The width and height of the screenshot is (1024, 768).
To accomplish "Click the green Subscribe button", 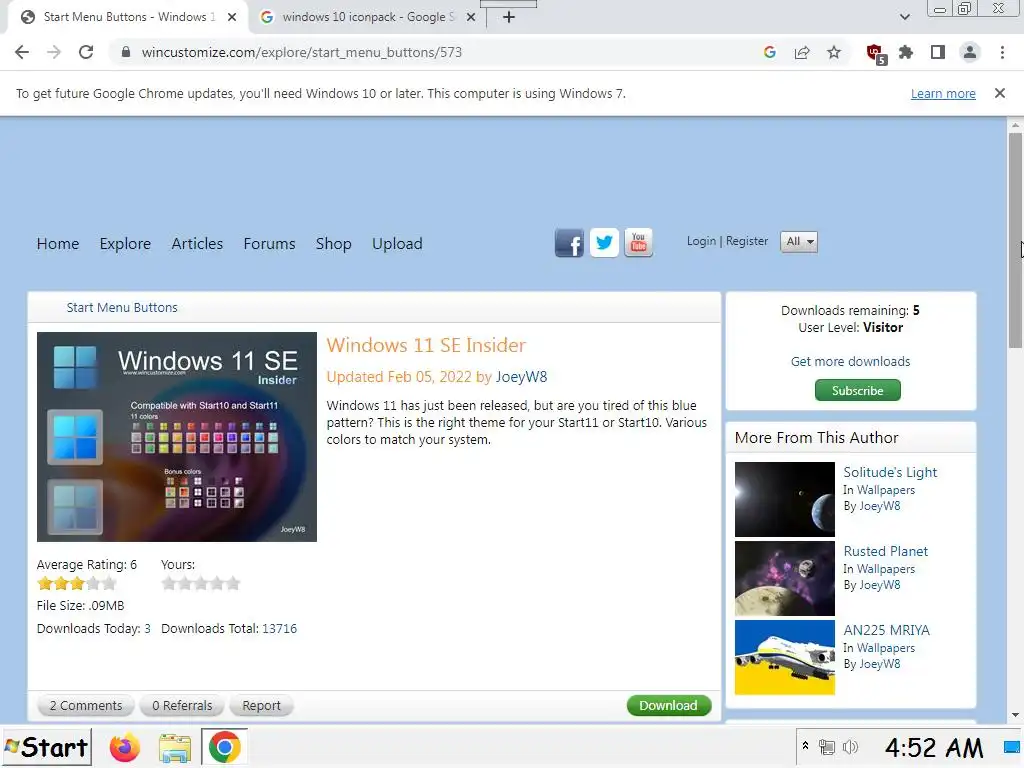I will [857, 391].
